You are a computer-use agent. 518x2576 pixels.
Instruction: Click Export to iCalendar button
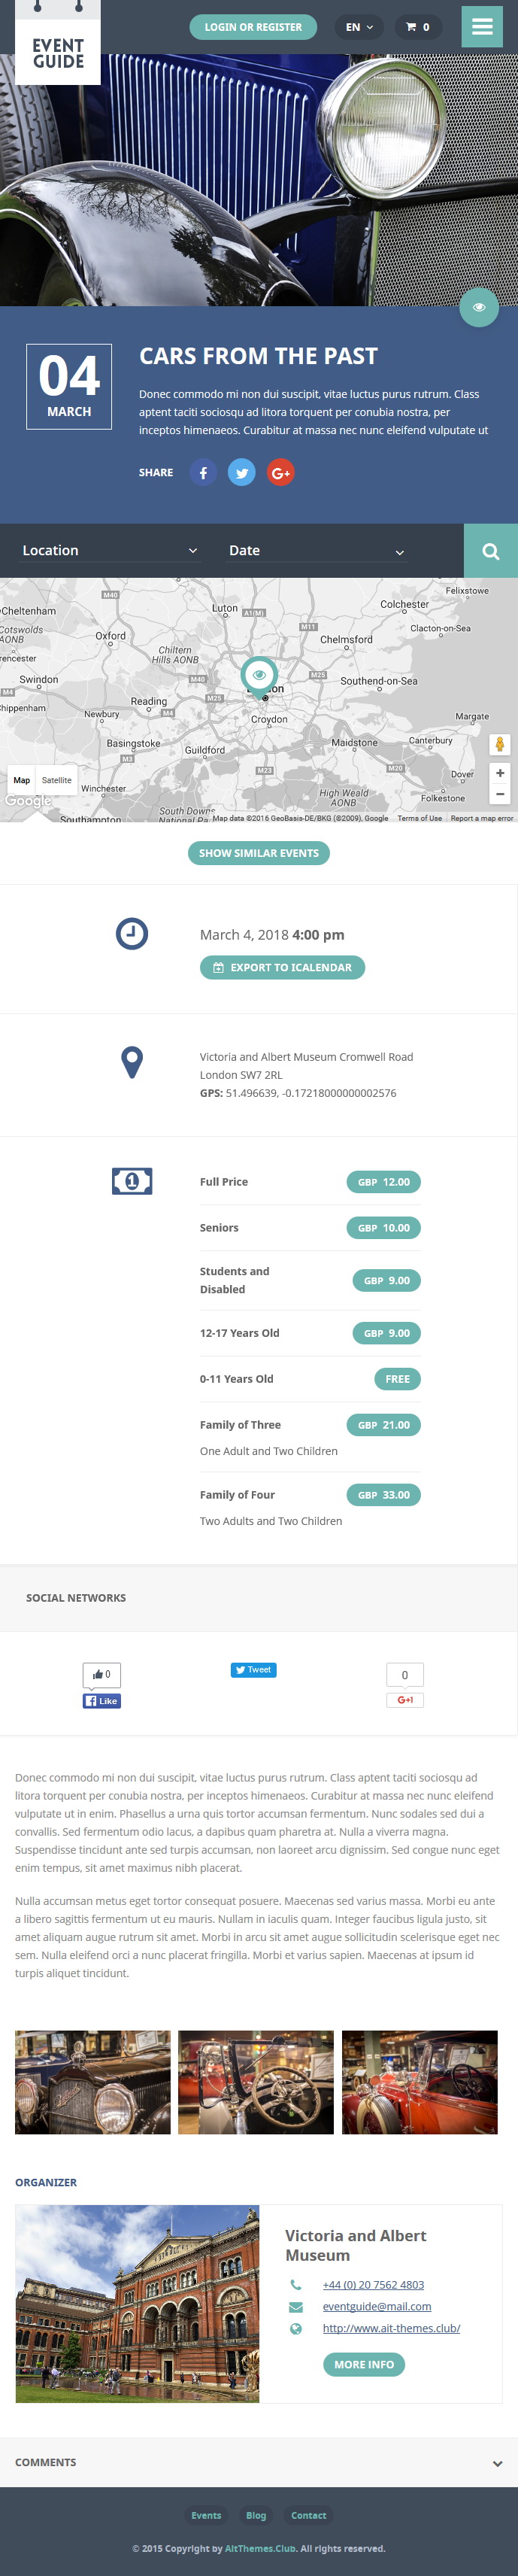point(282,967)
